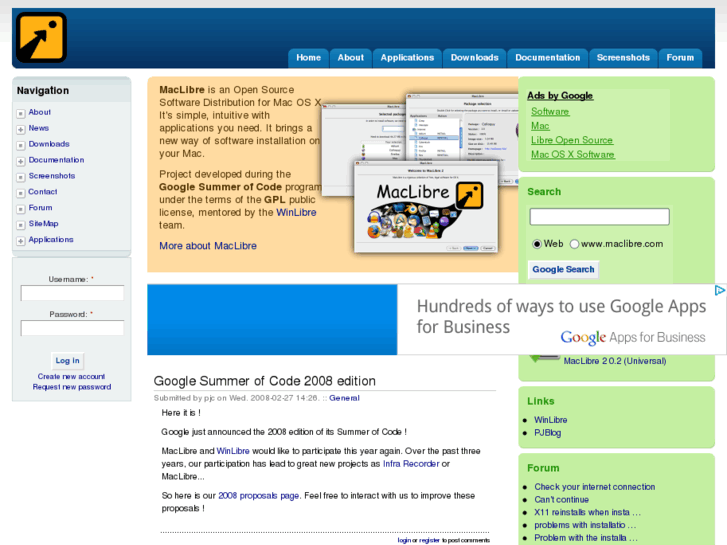
Task: Click the Google search text box
Action: coord(599,217)
